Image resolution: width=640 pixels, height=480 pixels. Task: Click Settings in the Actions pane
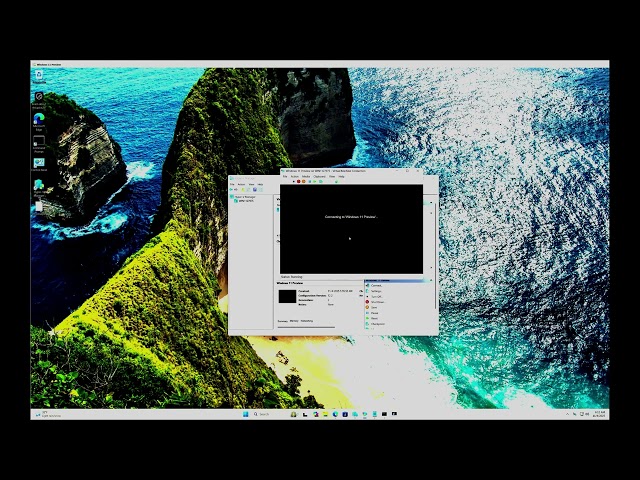click(x=376, y=291)
